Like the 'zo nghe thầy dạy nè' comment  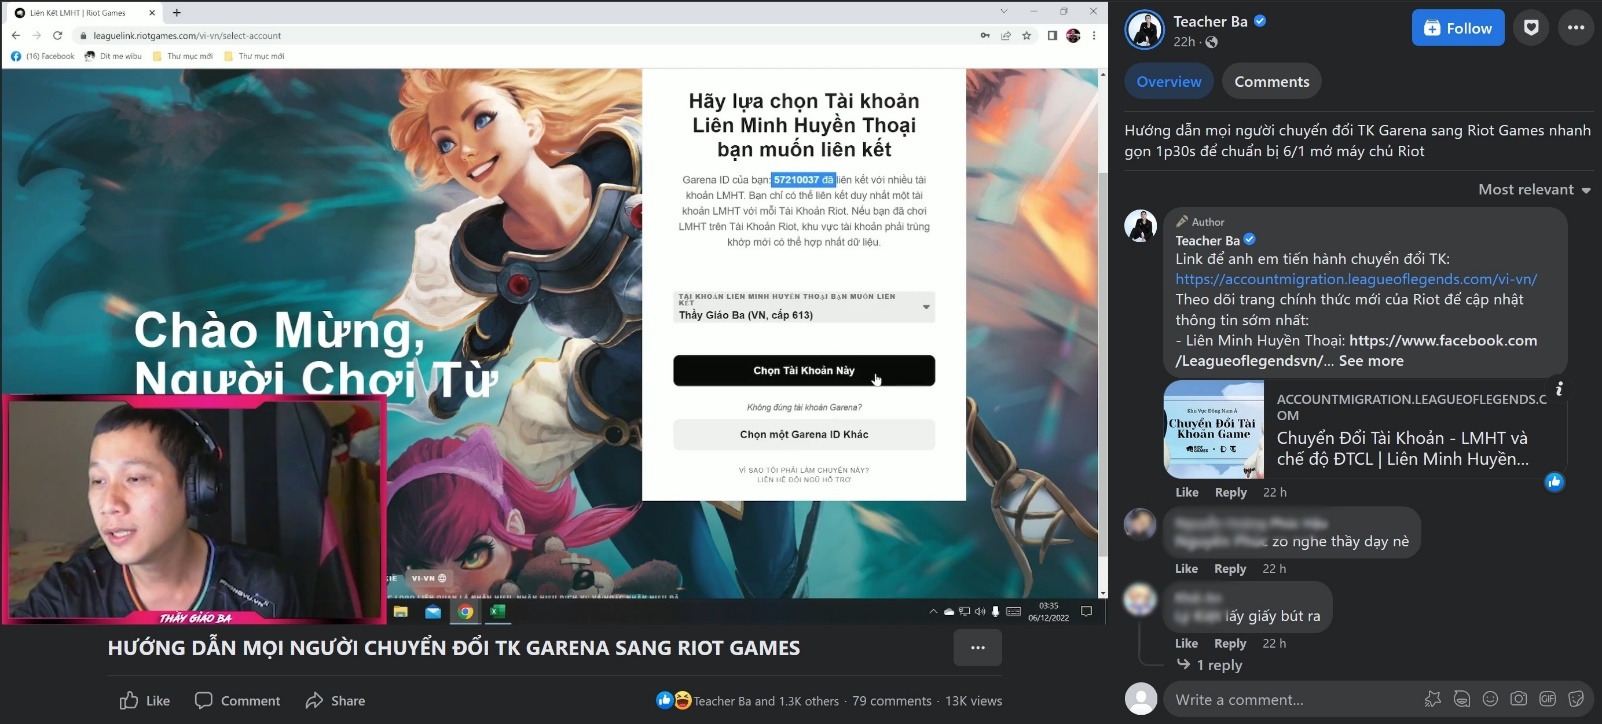tap(1187, 568)
